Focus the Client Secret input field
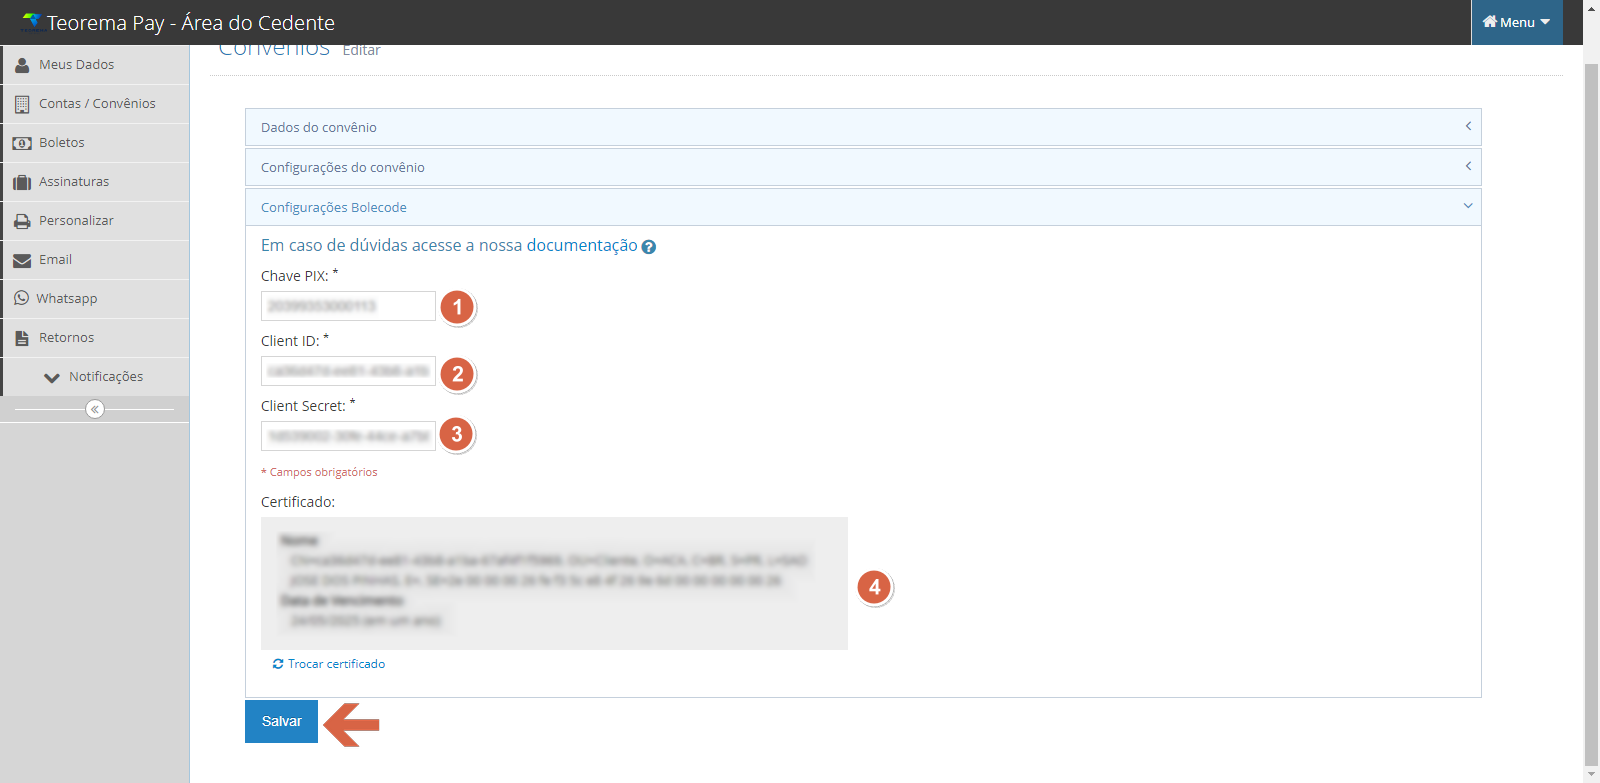Screen dimensions: 1600x783 (348, 436)
